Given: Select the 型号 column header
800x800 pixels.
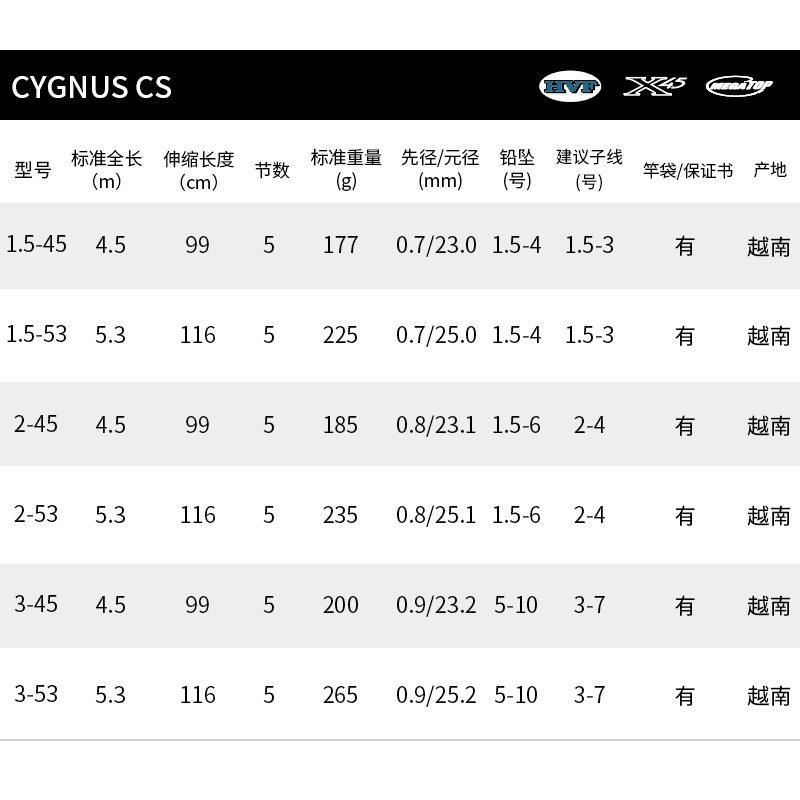Looking at the screenshot, I should tap(33, 170).
